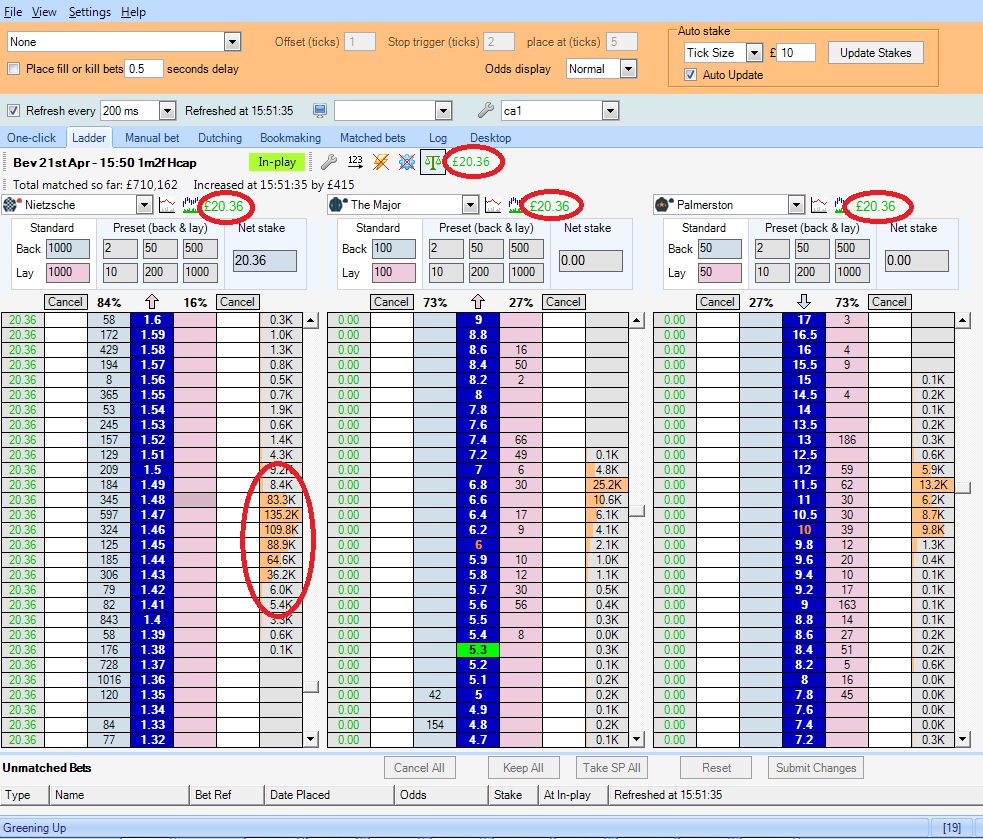The width and height of the screenshot is (983, 839).
Task: Open the Settings menu
Action: coord(90,12)
